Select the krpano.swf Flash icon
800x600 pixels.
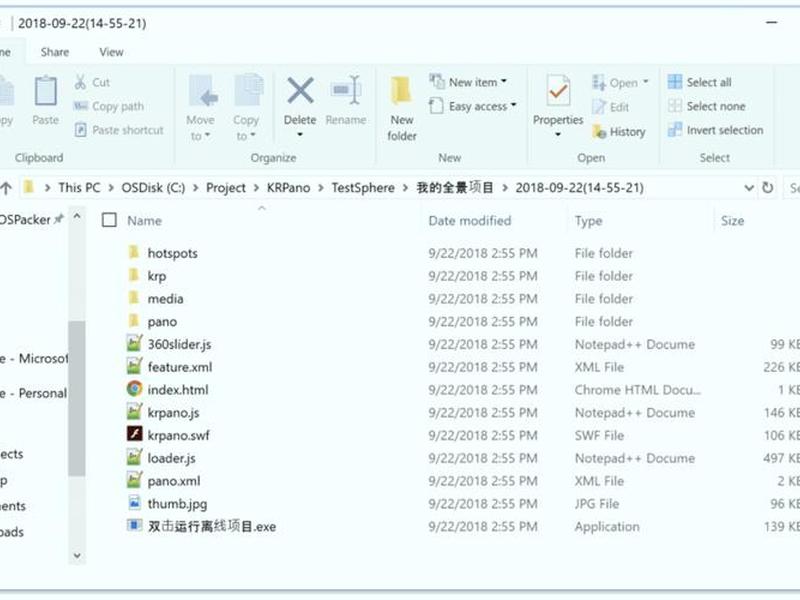pos(134,434)
